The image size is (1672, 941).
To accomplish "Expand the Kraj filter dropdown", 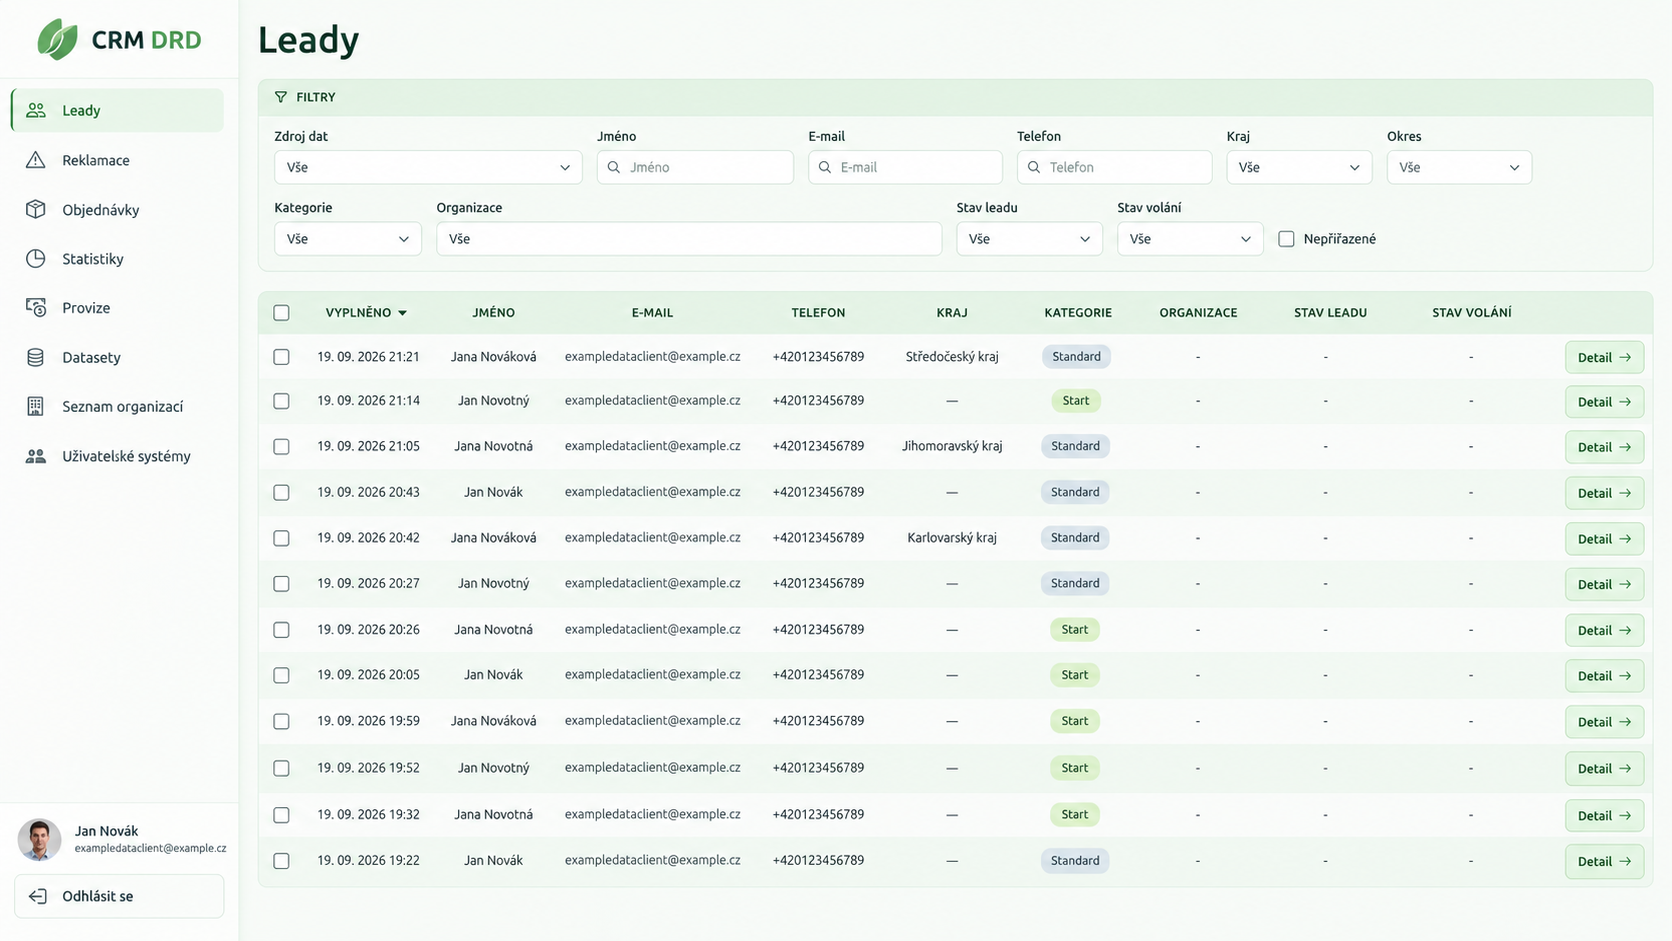I will point(1299,167).
